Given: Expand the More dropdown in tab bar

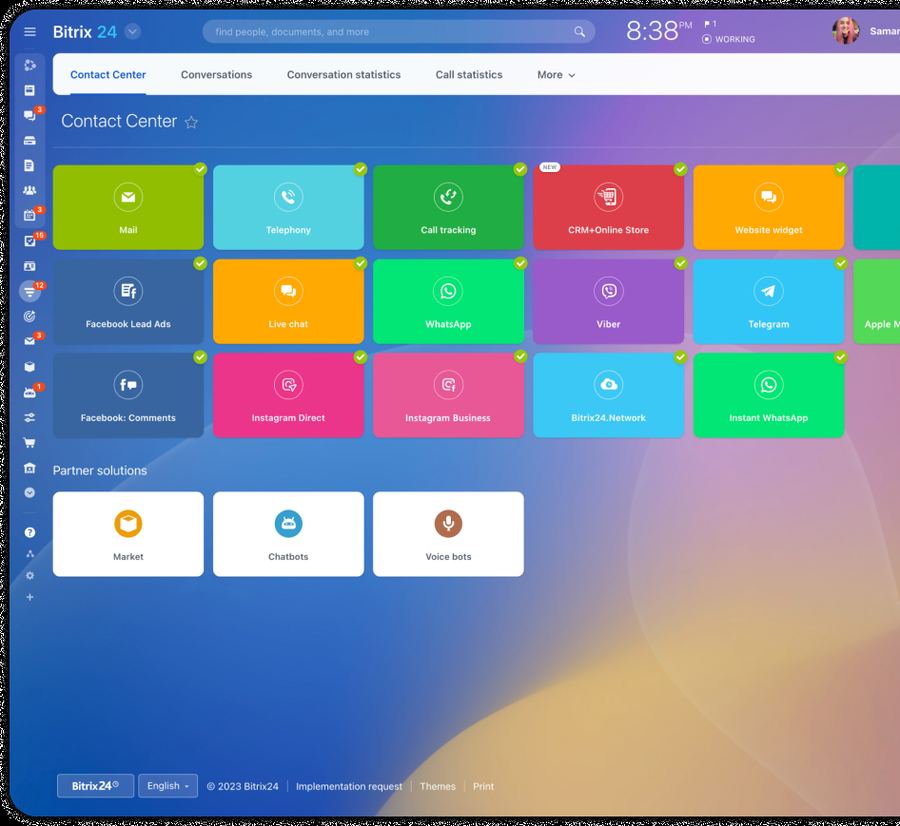Looking at the screenshot, I should click(x=556, y=75).
